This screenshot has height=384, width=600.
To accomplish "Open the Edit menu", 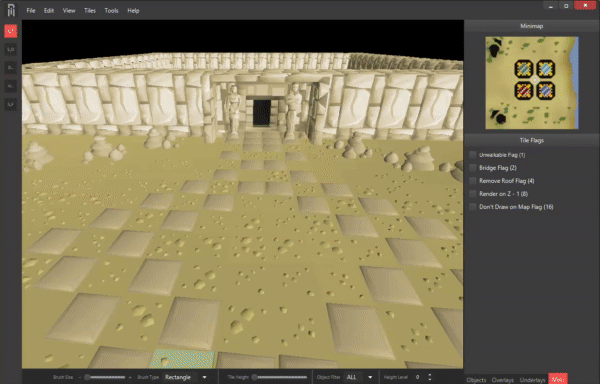I will [49, 11].
